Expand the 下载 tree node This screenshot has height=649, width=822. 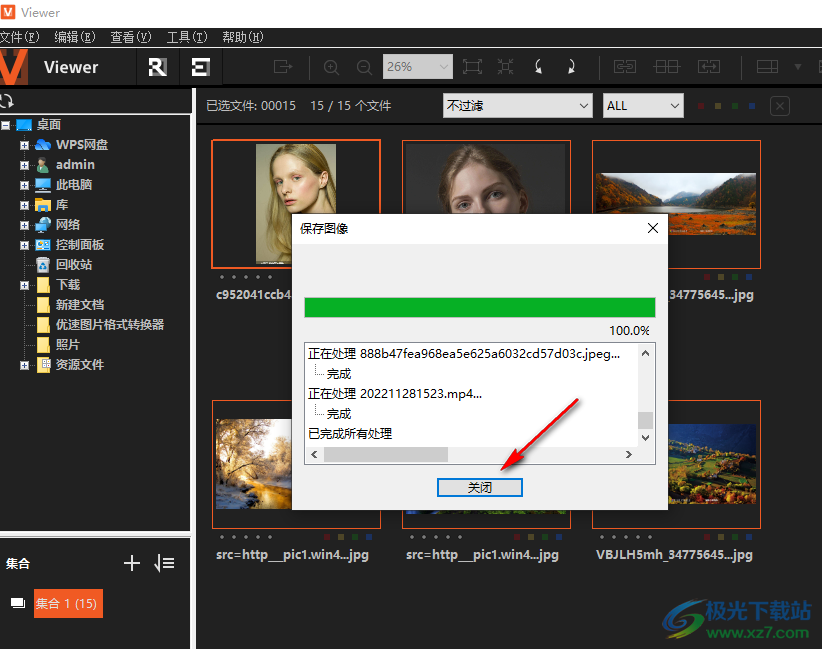(24, 285)
